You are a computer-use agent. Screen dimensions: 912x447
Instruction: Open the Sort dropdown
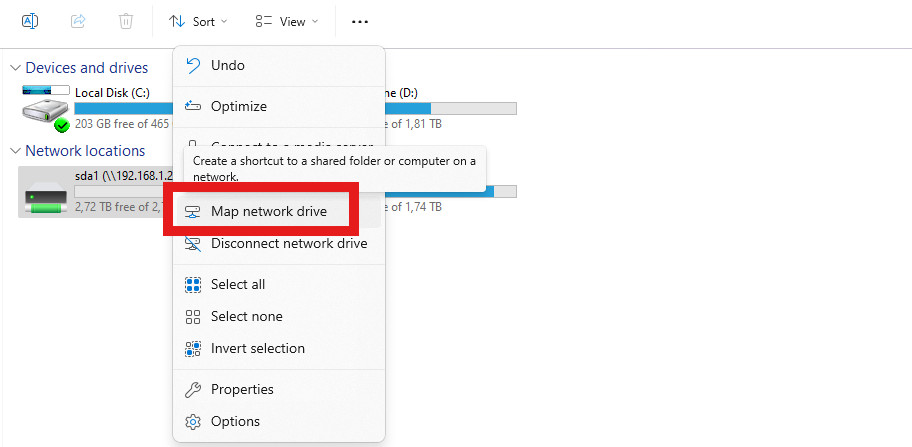pos(198,22)
